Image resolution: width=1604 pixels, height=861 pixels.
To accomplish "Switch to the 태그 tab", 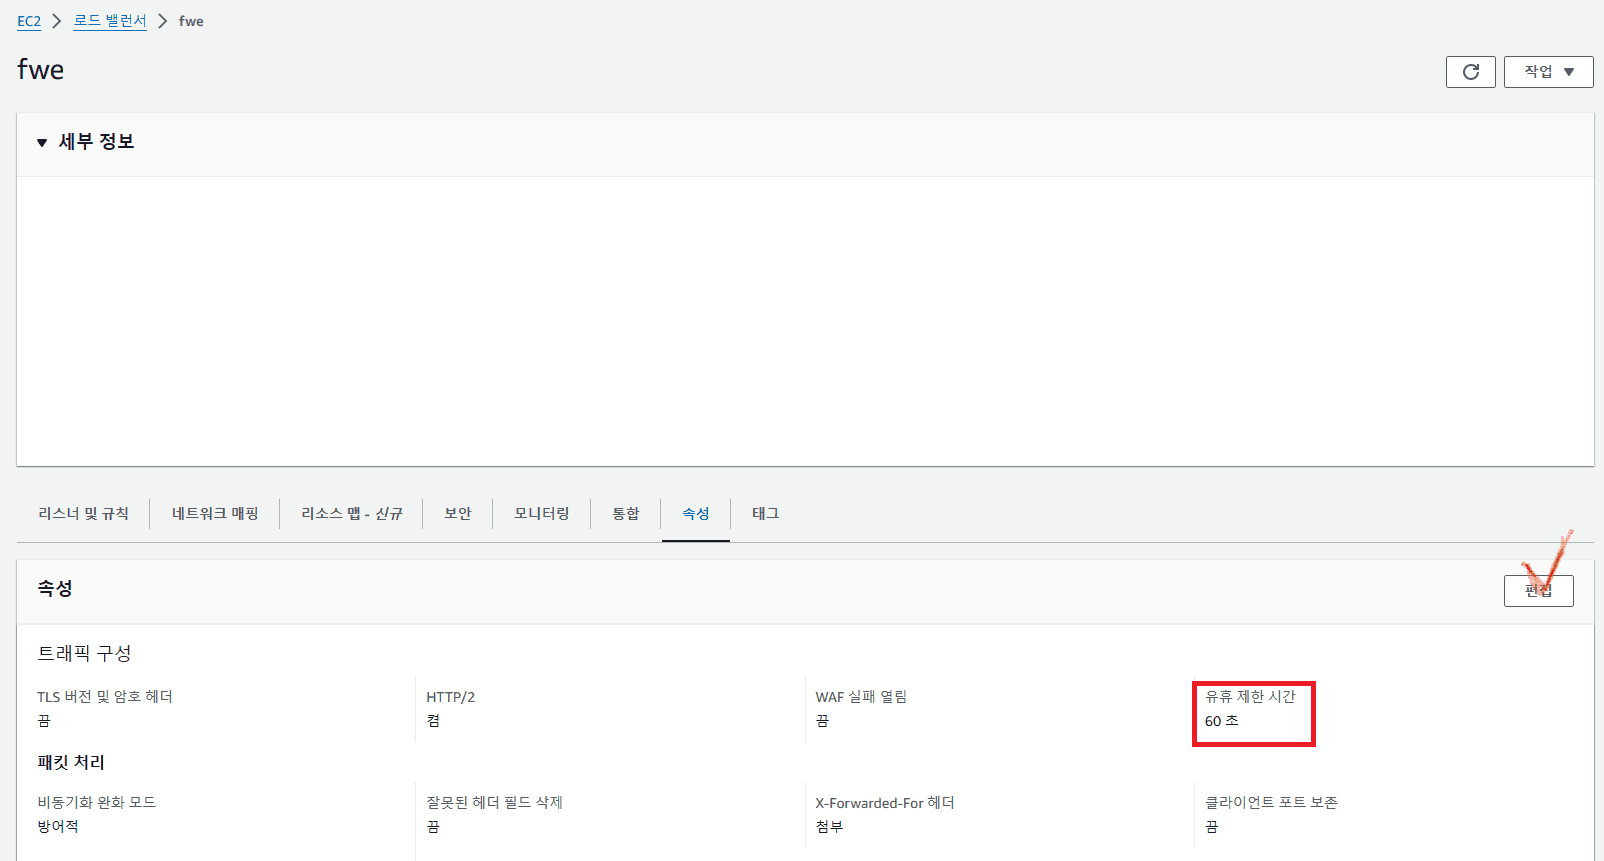I will (x=765, y=513).
